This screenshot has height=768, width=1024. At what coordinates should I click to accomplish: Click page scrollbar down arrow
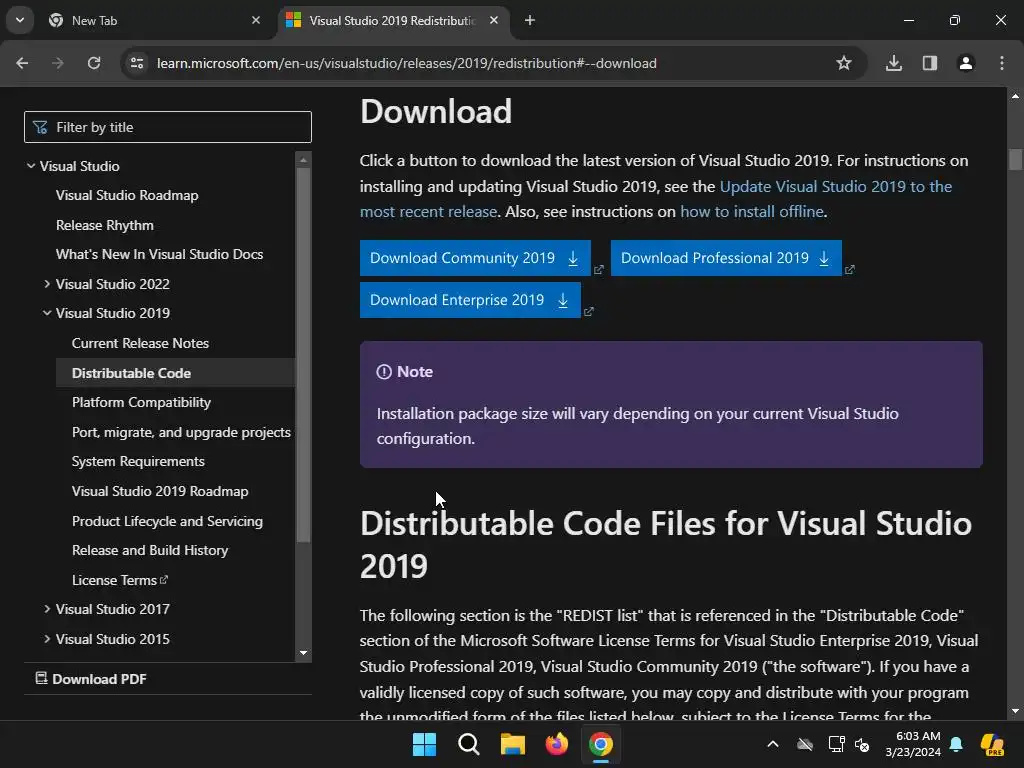click(1015, 711)
